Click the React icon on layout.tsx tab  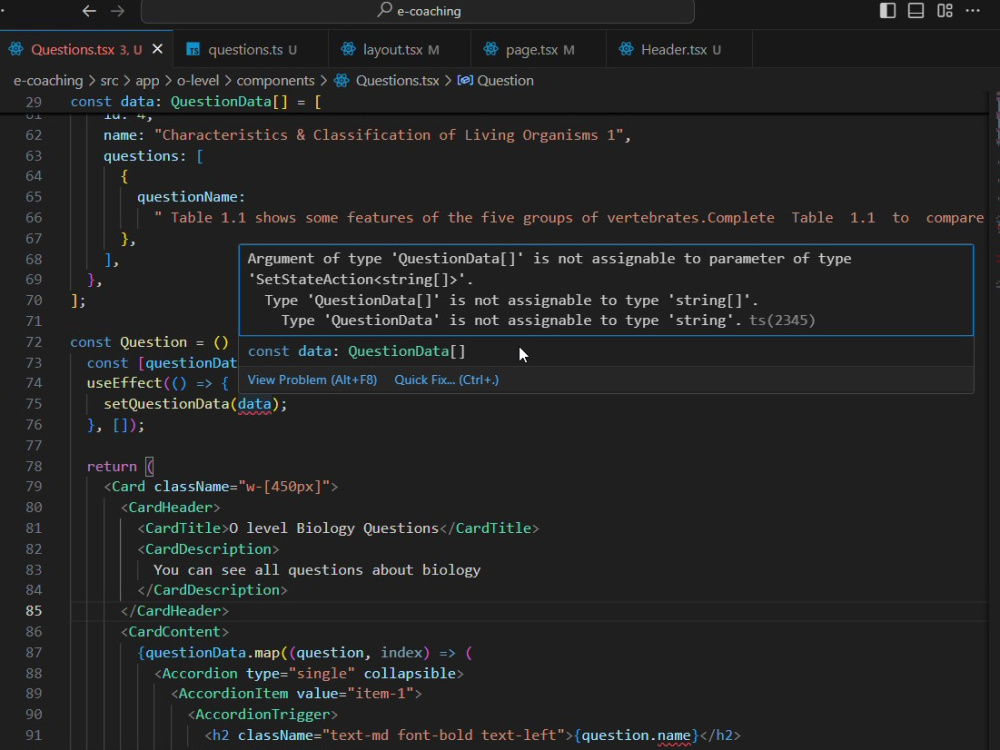pyautogui.click(x=348, y=49)
